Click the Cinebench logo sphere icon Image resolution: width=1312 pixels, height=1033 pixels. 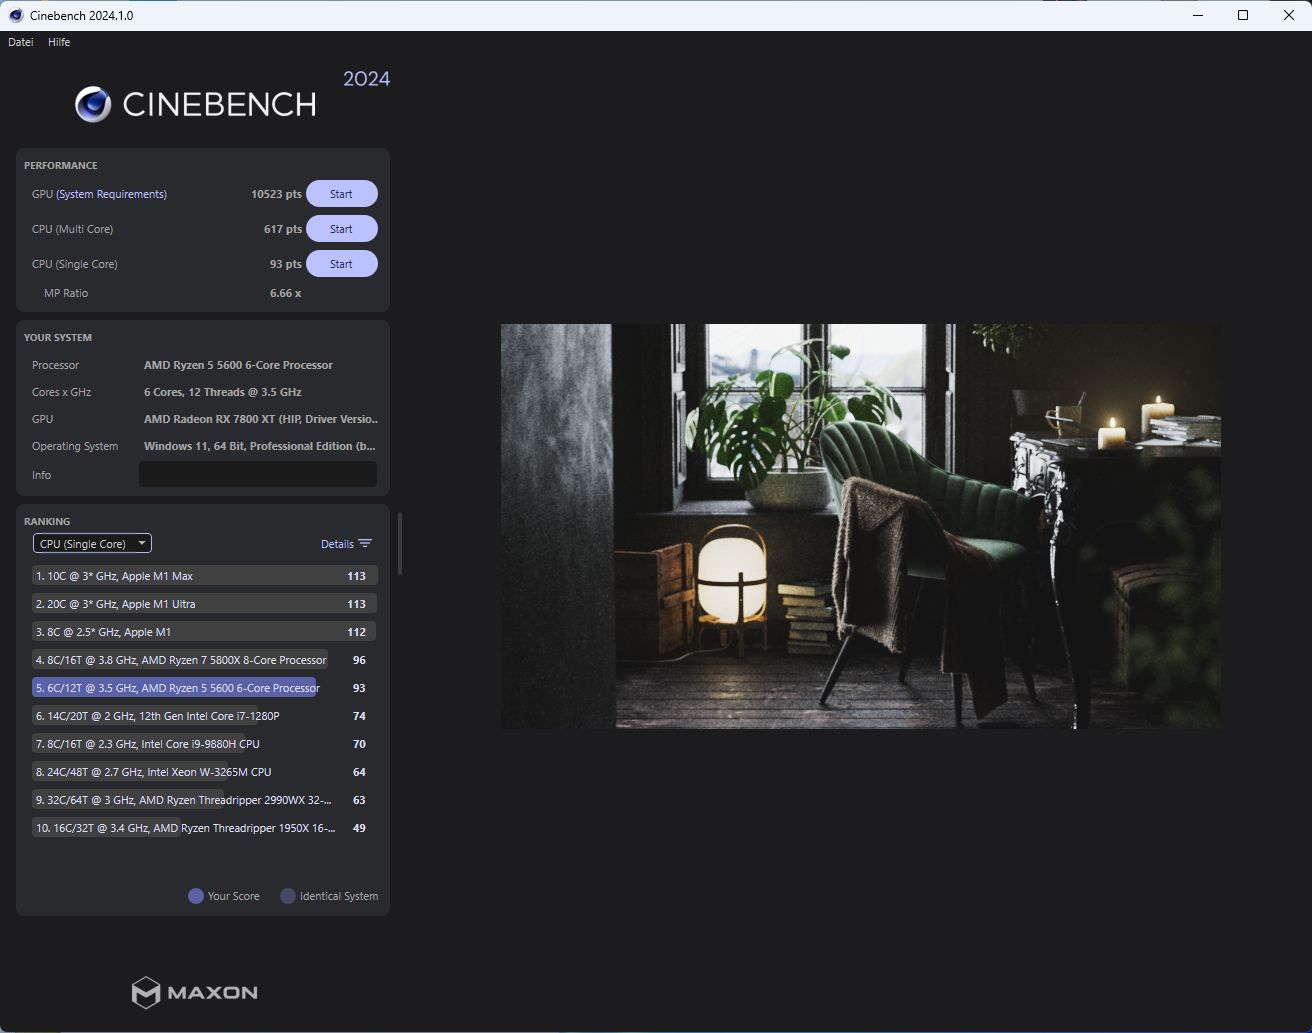click(x=93, y=104)
